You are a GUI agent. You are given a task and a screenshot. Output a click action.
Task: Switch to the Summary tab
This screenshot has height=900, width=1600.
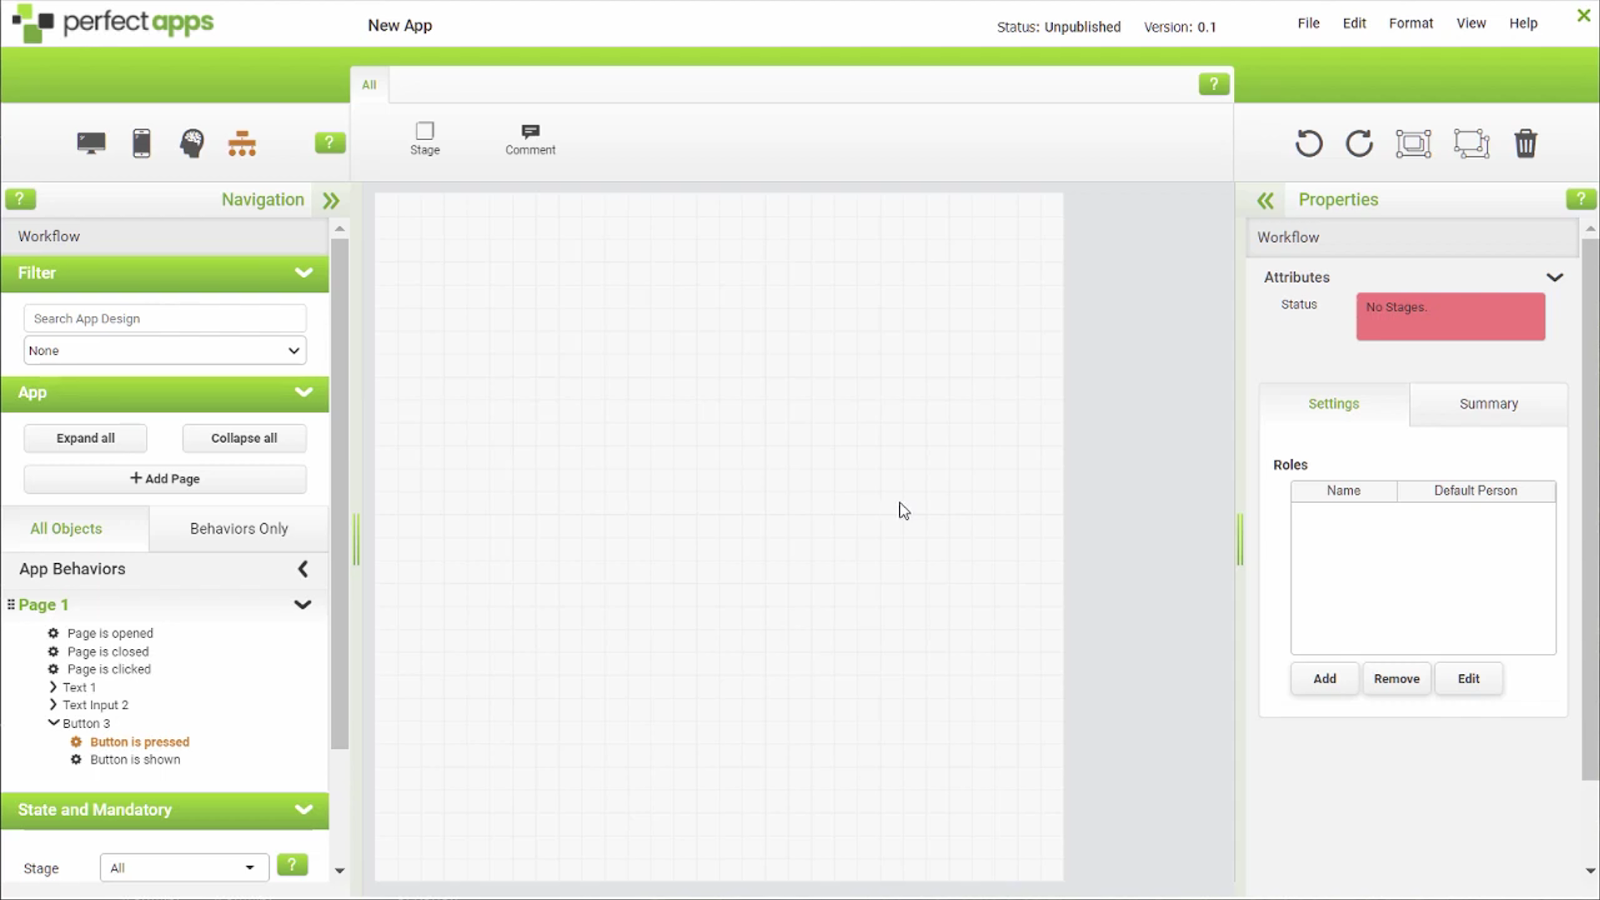[x=1487, y=403]
